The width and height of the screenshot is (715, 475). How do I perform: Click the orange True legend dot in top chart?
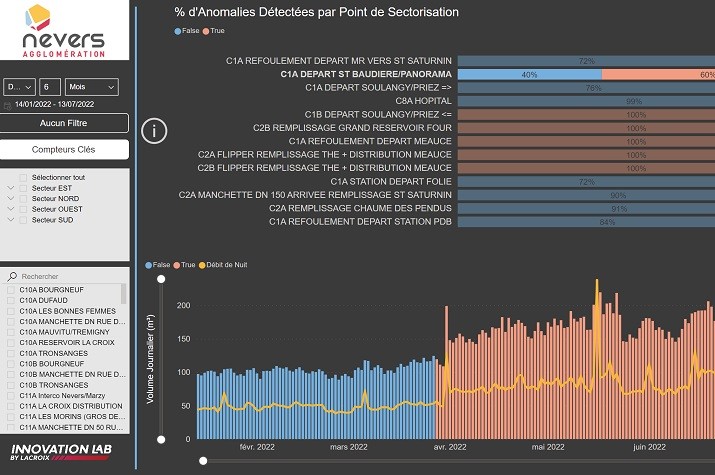(206, 31)
